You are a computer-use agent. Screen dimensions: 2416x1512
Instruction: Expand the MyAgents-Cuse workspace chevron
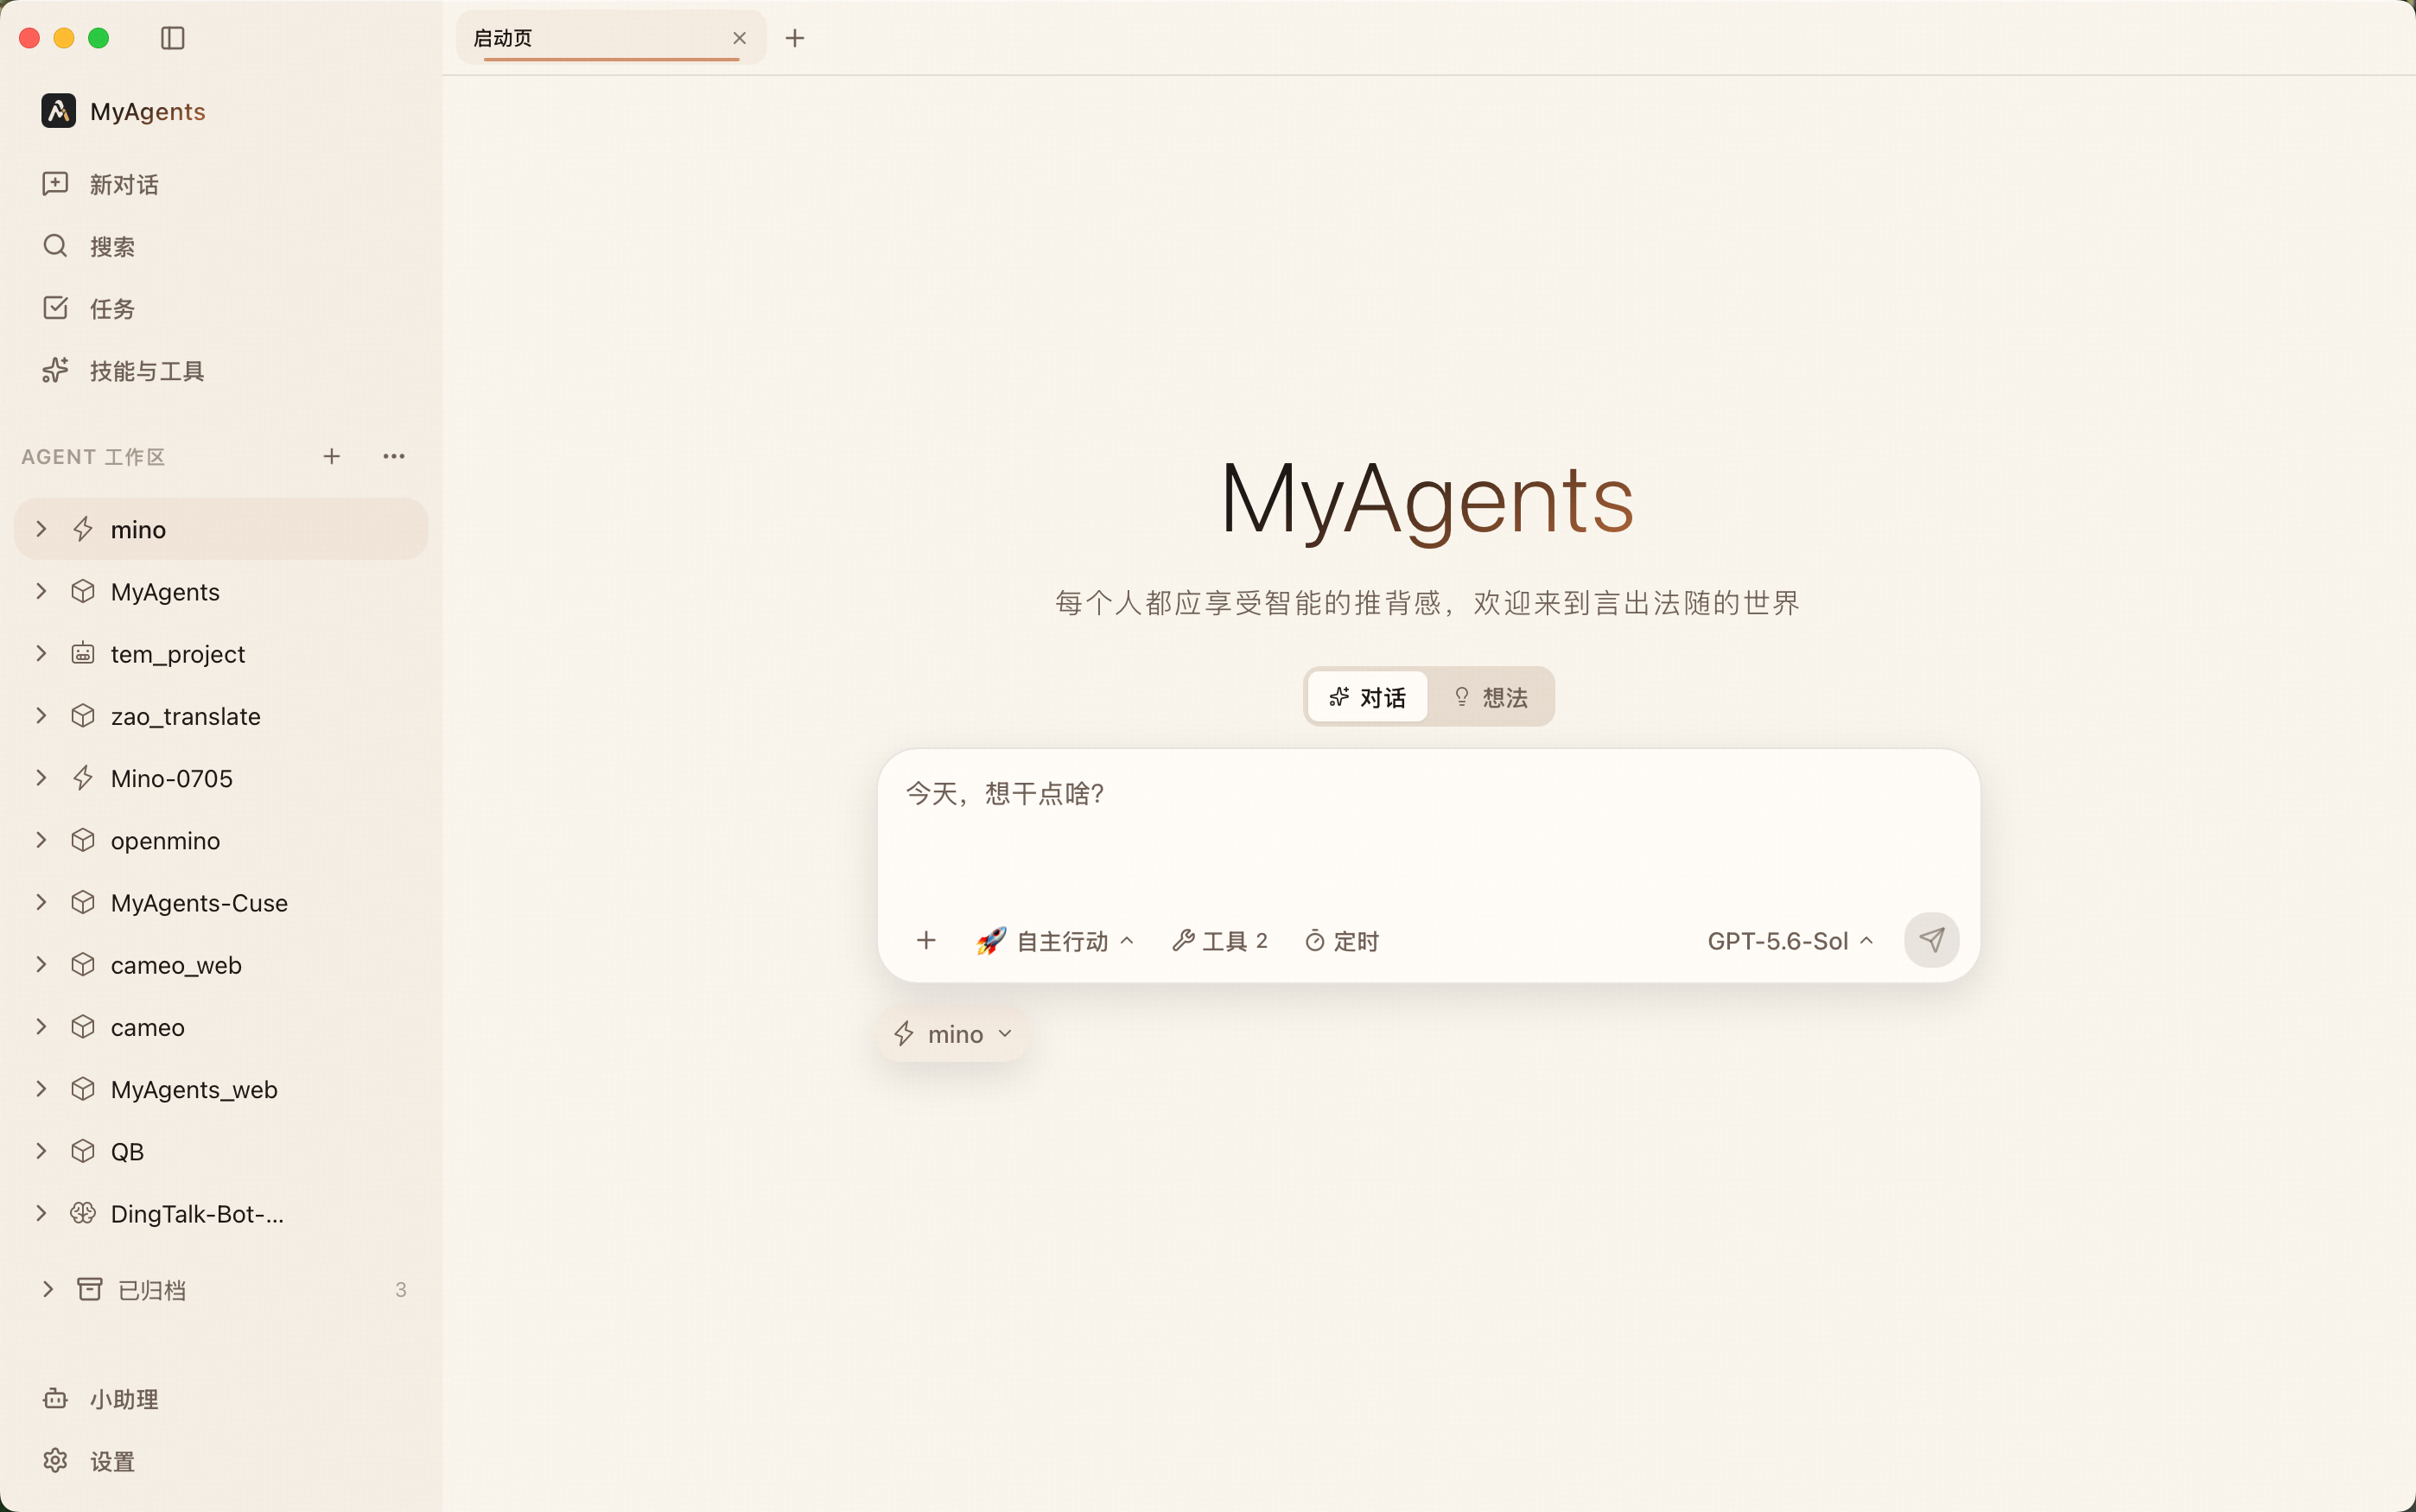pos(41,902)
